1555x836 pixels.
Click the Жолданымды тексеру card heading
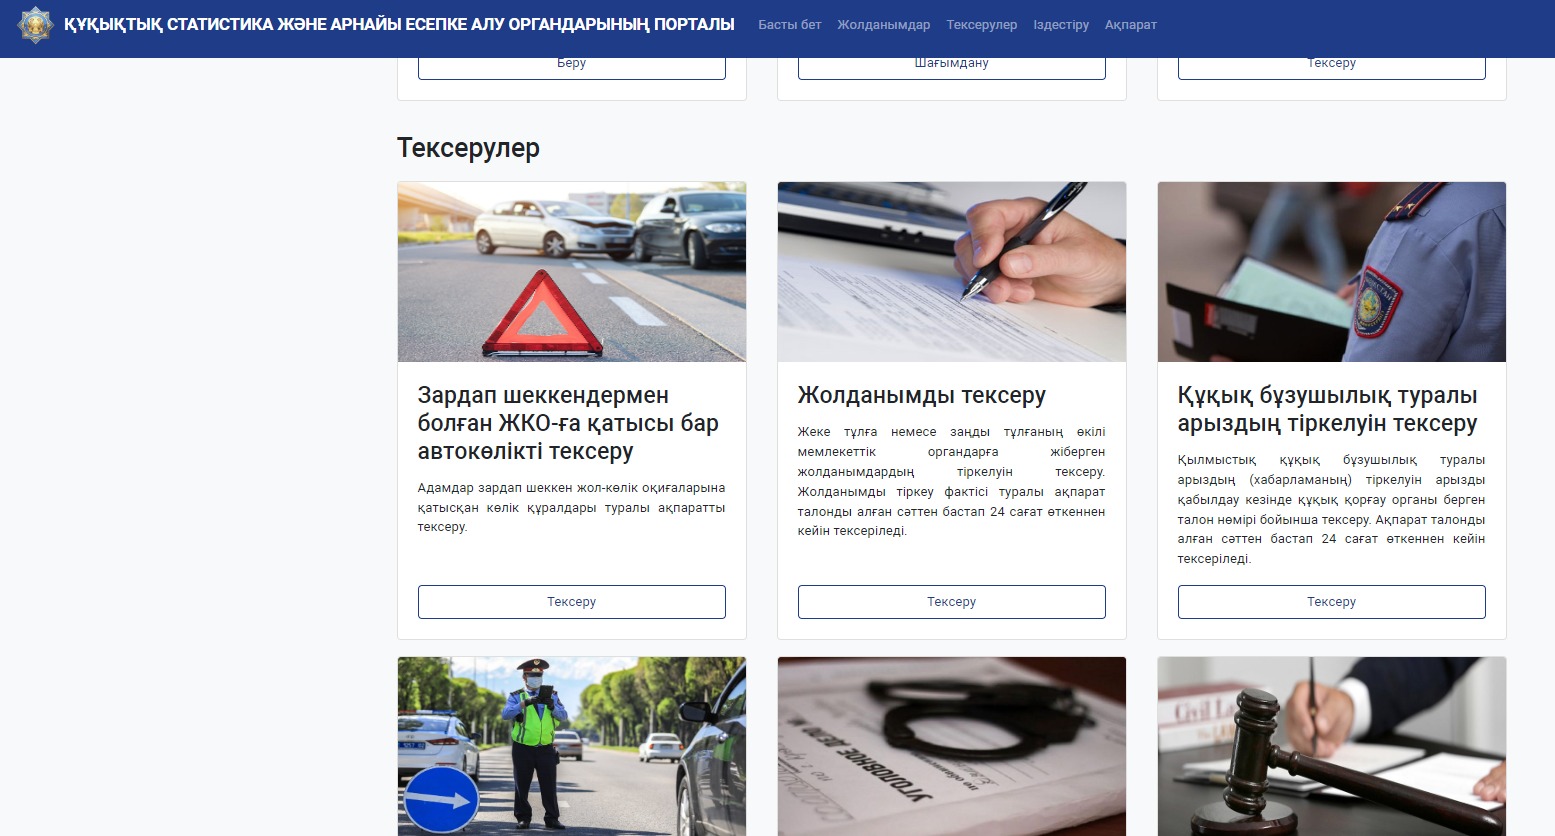[x=921, y=396]
